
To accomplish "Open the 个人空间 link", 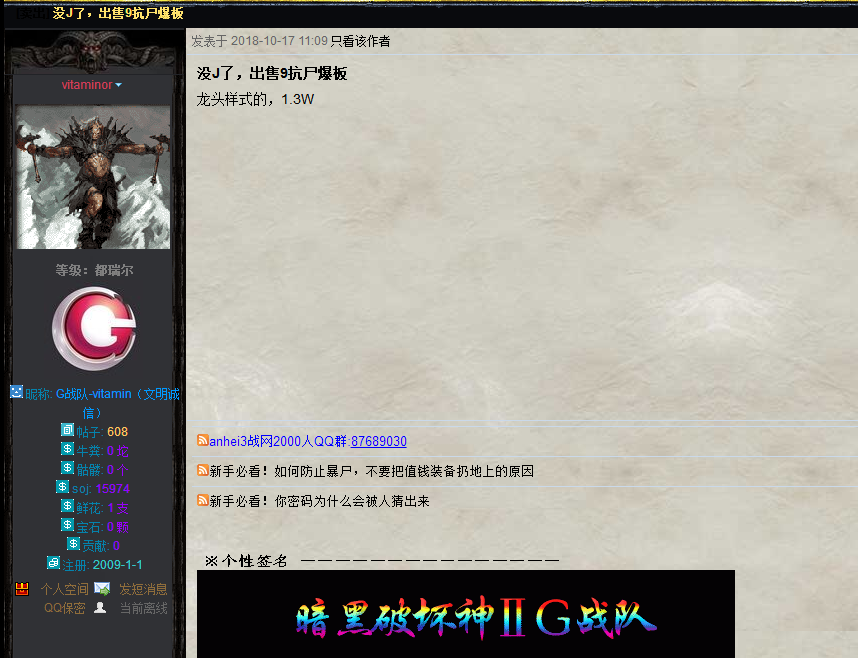I will point(64,589).
